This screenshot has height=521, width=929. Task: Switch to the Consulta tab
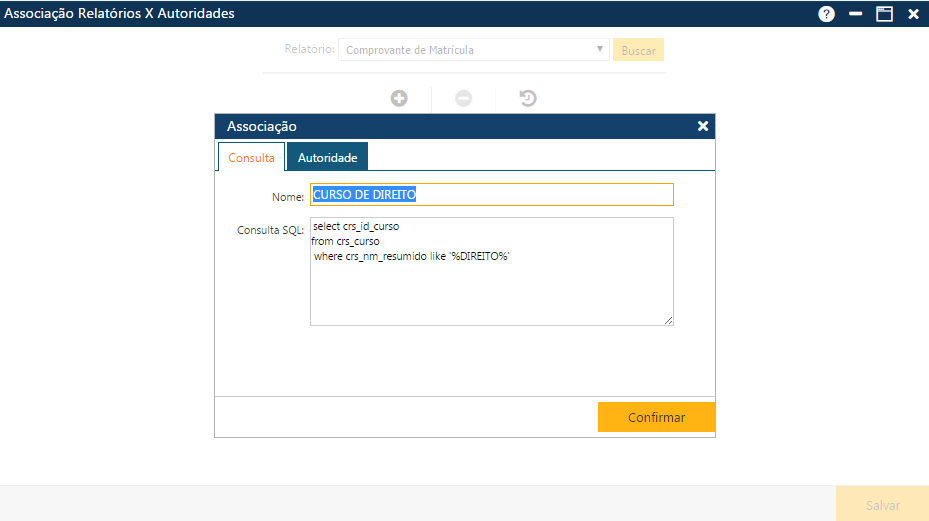[251, 158]
